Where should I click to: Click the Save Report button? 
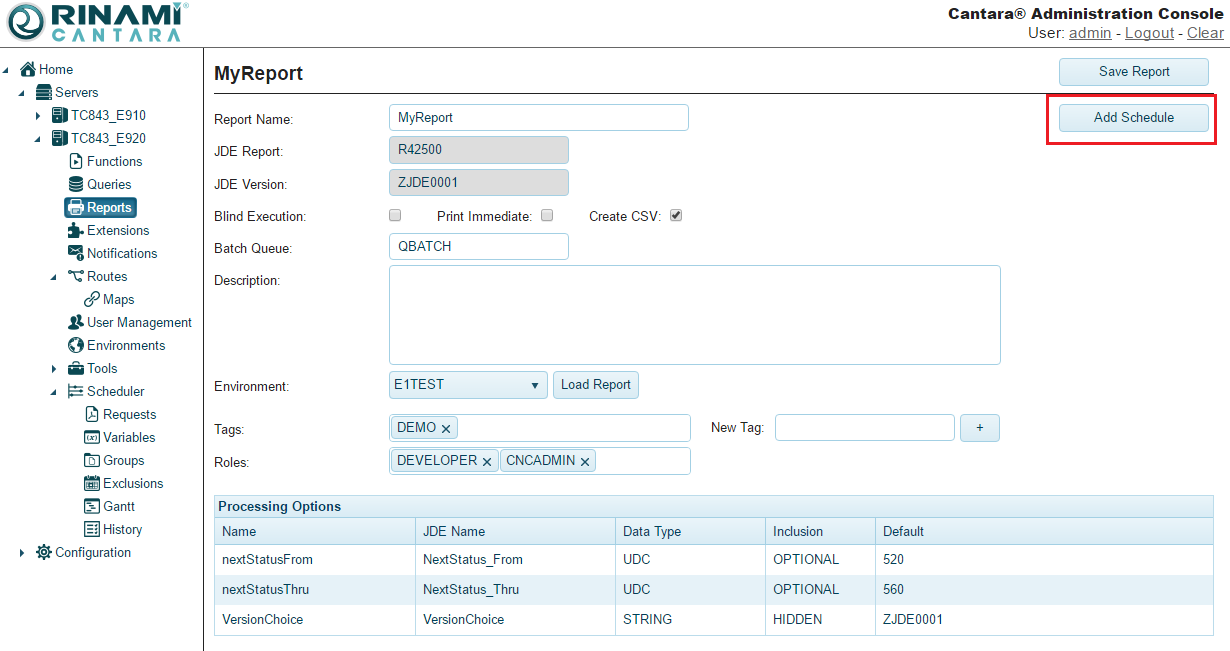1133,71
